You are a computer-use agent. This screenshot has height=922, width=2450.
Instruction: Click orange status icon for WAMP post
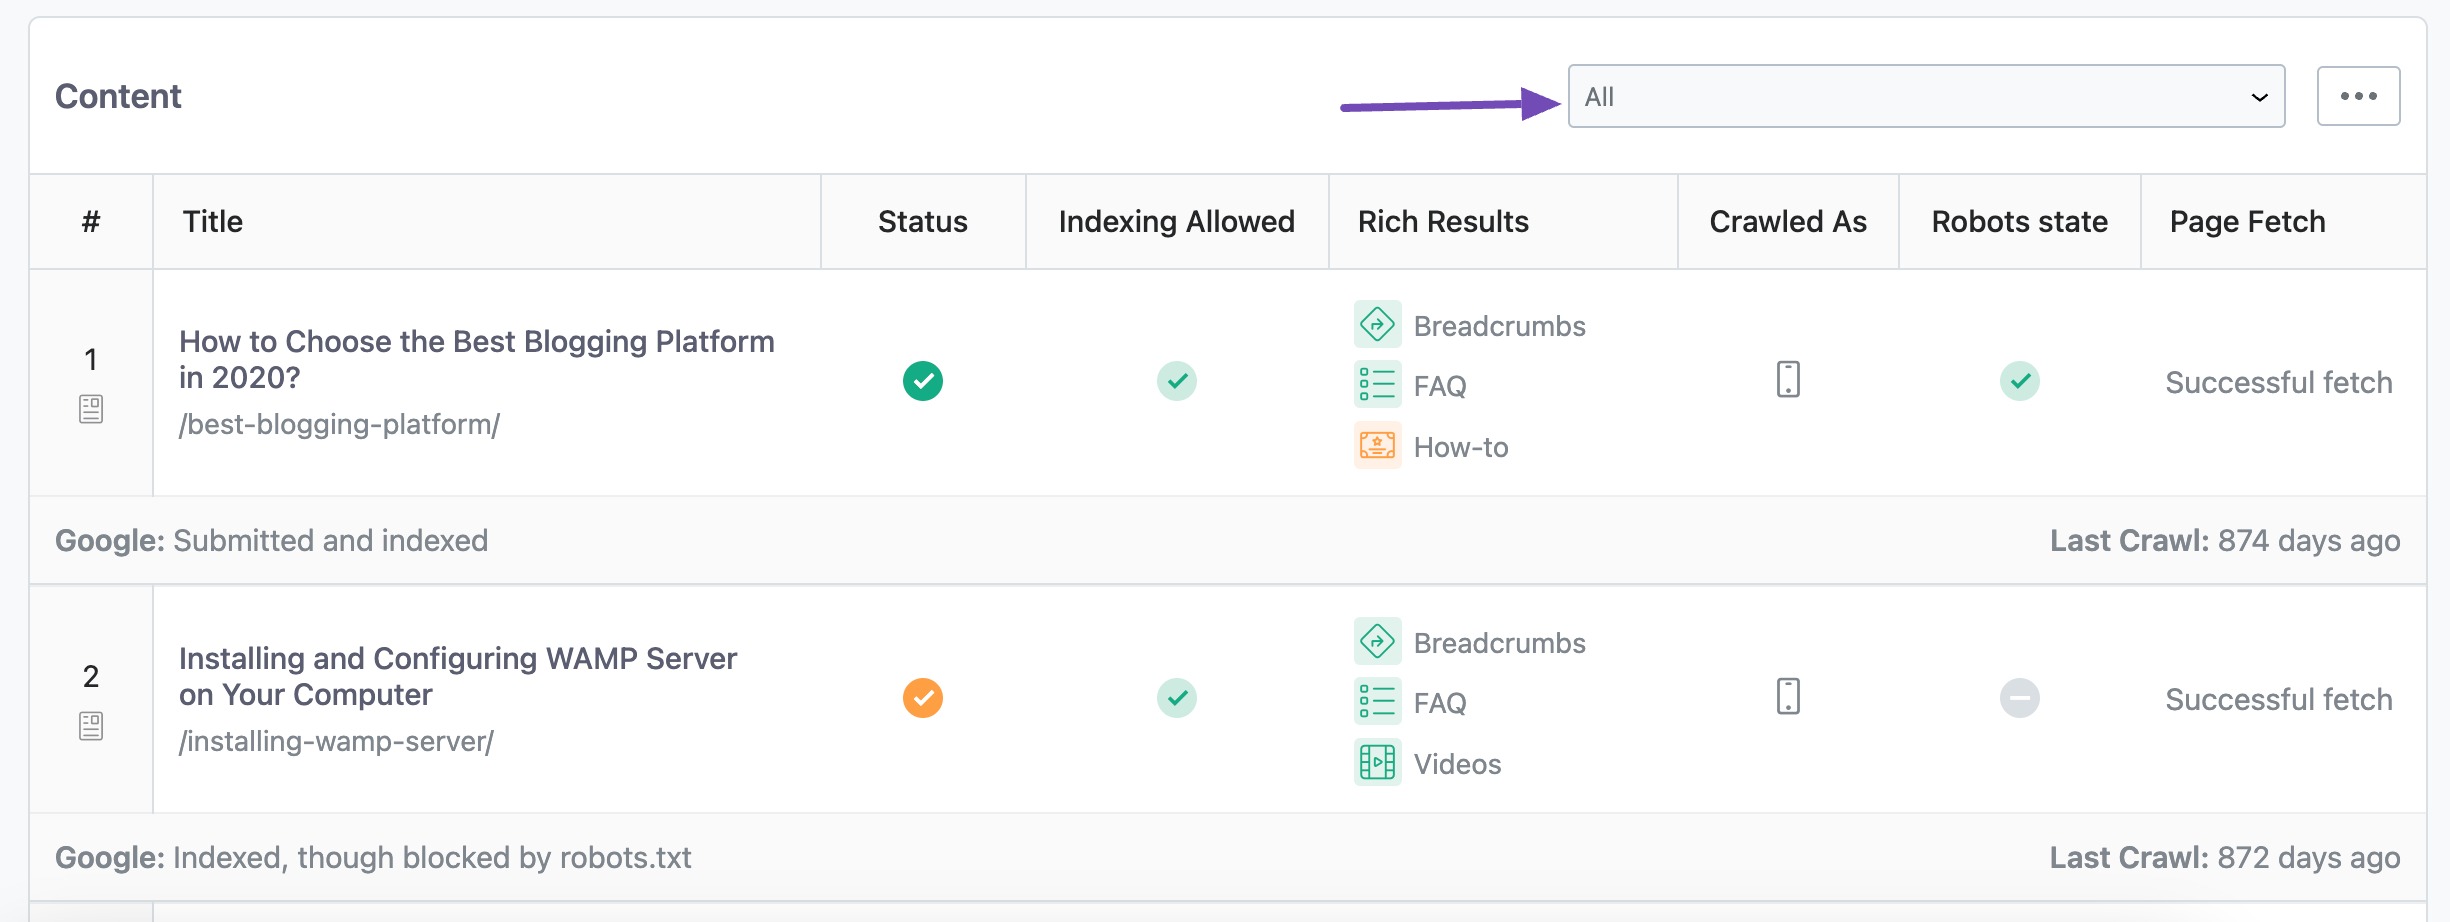tap(922, 698)
